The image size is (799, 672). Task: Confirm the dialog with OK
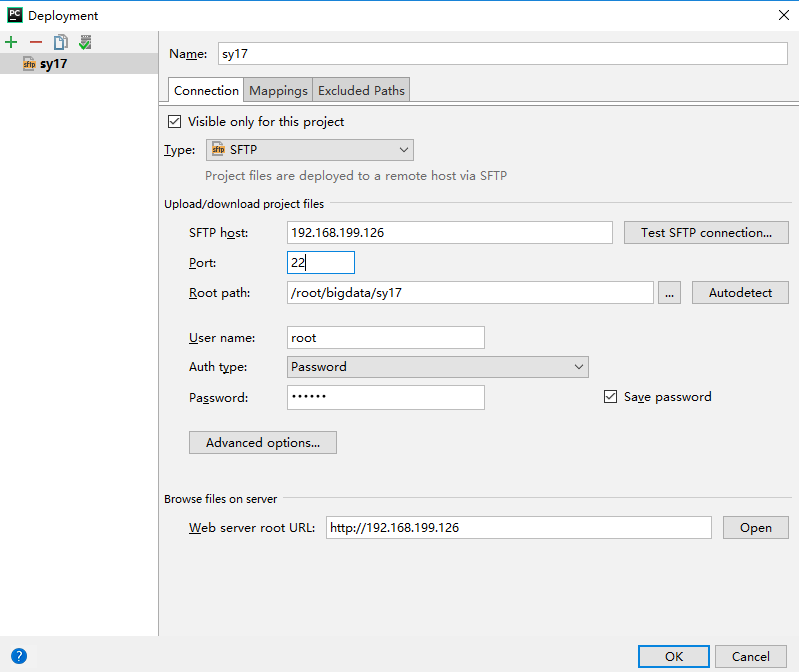(674, 657)
